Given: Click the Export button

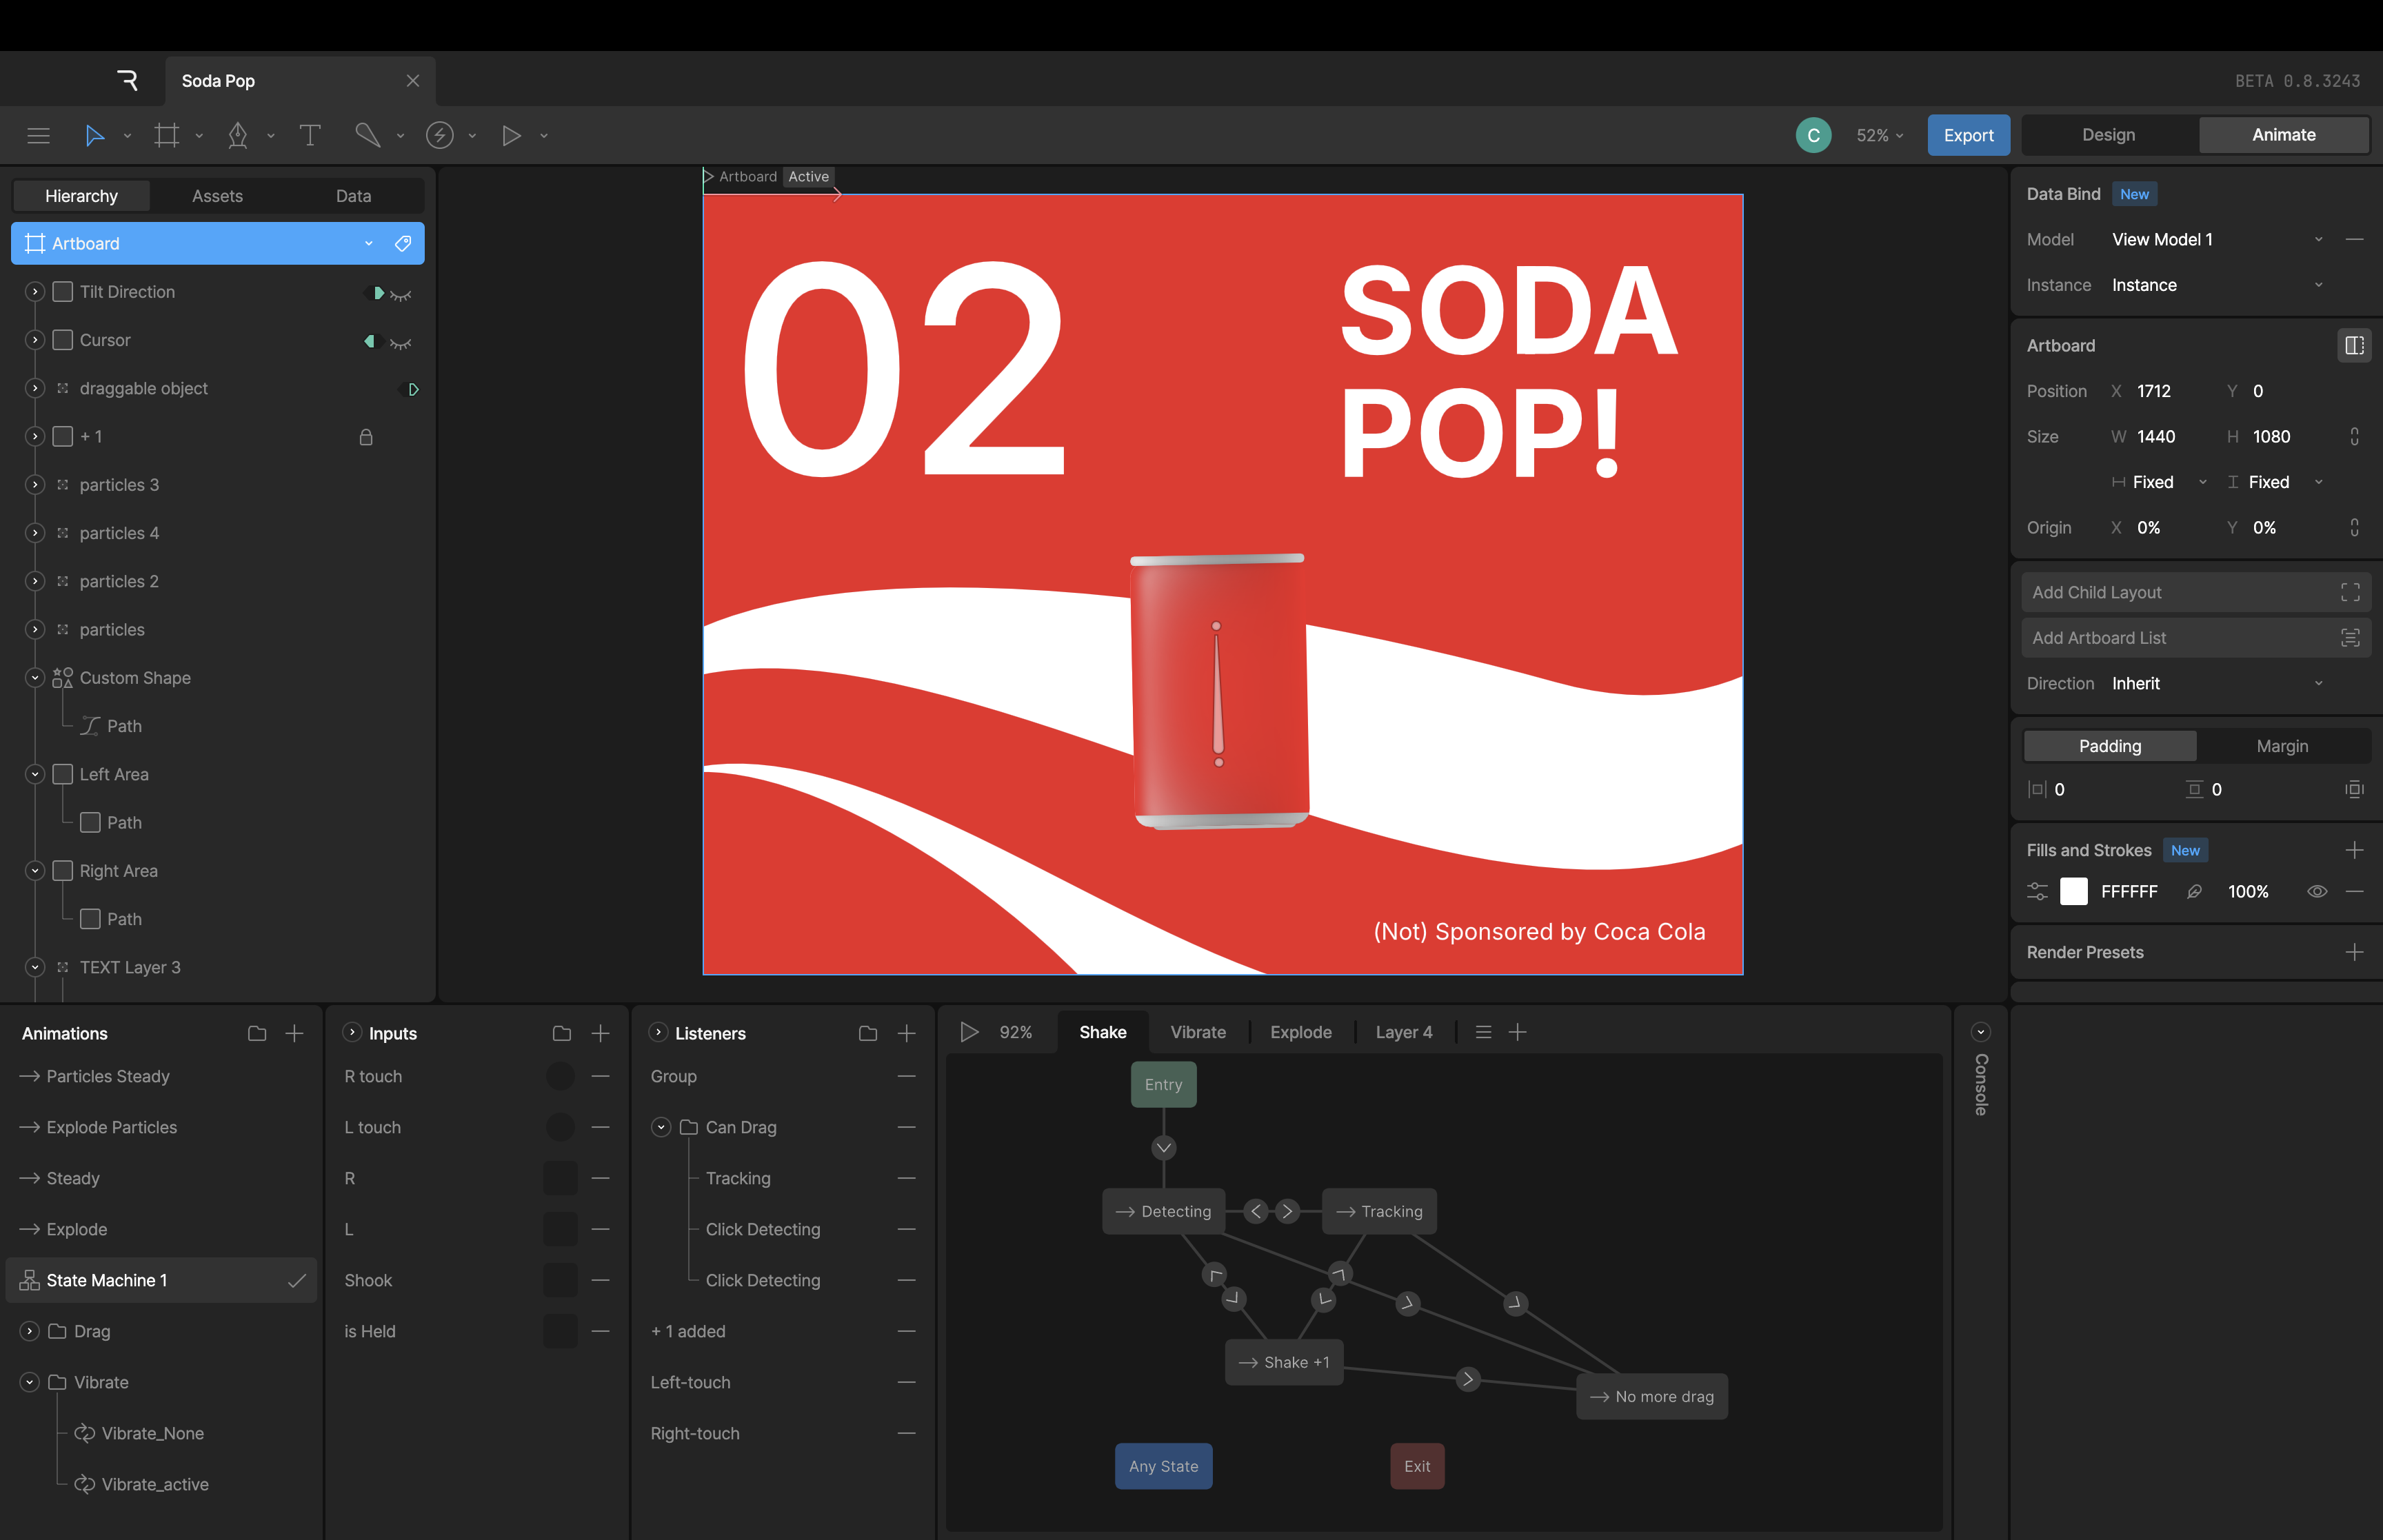Looking at the screenshot, I should [1968, 135].
